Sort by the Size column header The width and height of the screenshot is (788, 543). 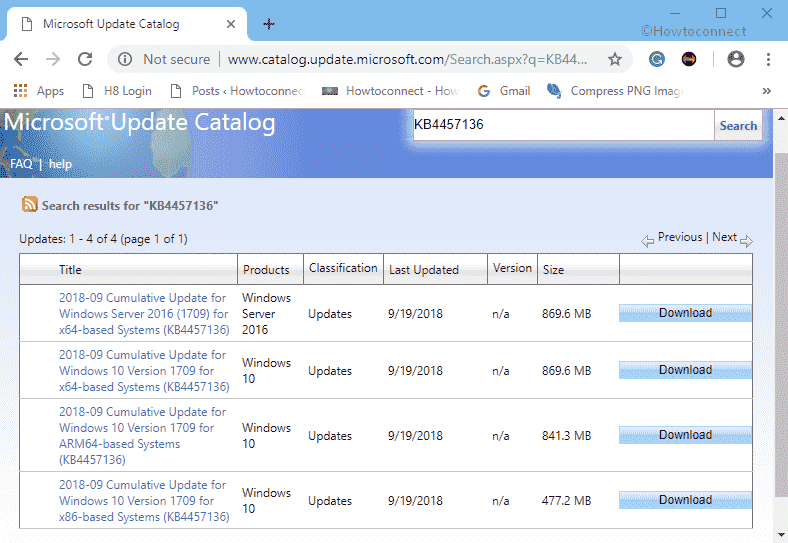pos(553,269)
